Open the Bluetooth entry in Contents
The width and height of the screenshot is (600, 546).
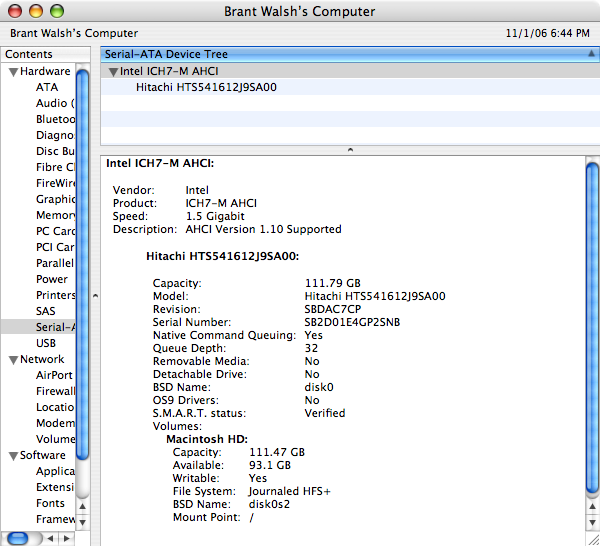click(x=55, y=119)
